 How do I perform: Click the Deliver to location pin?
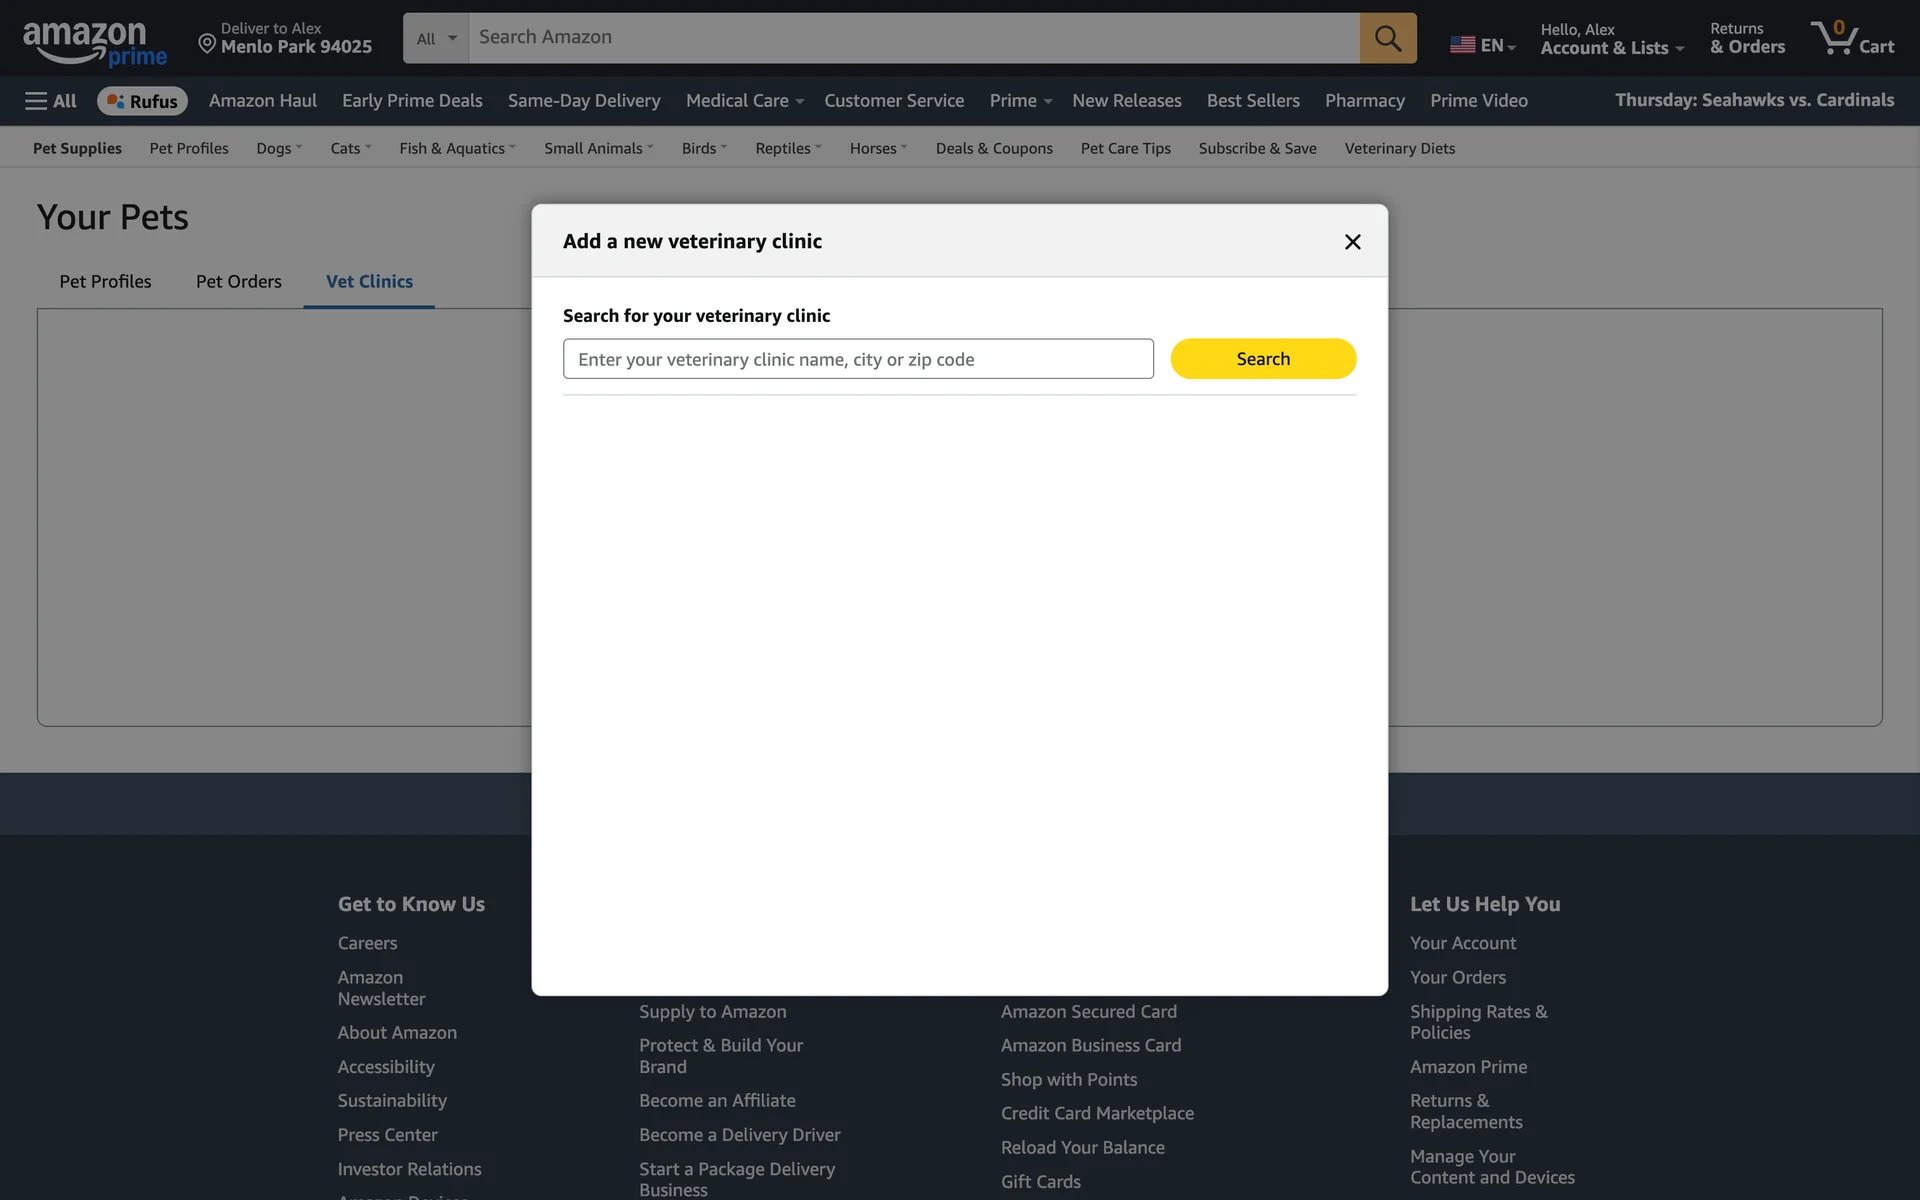pos(207,43)
